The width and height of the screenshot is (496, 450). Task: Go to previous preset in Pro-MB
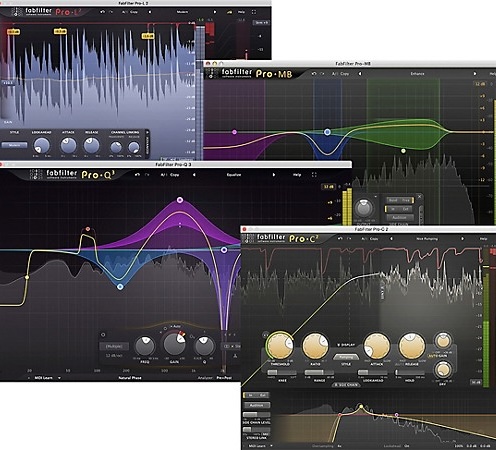coord(360,74)
